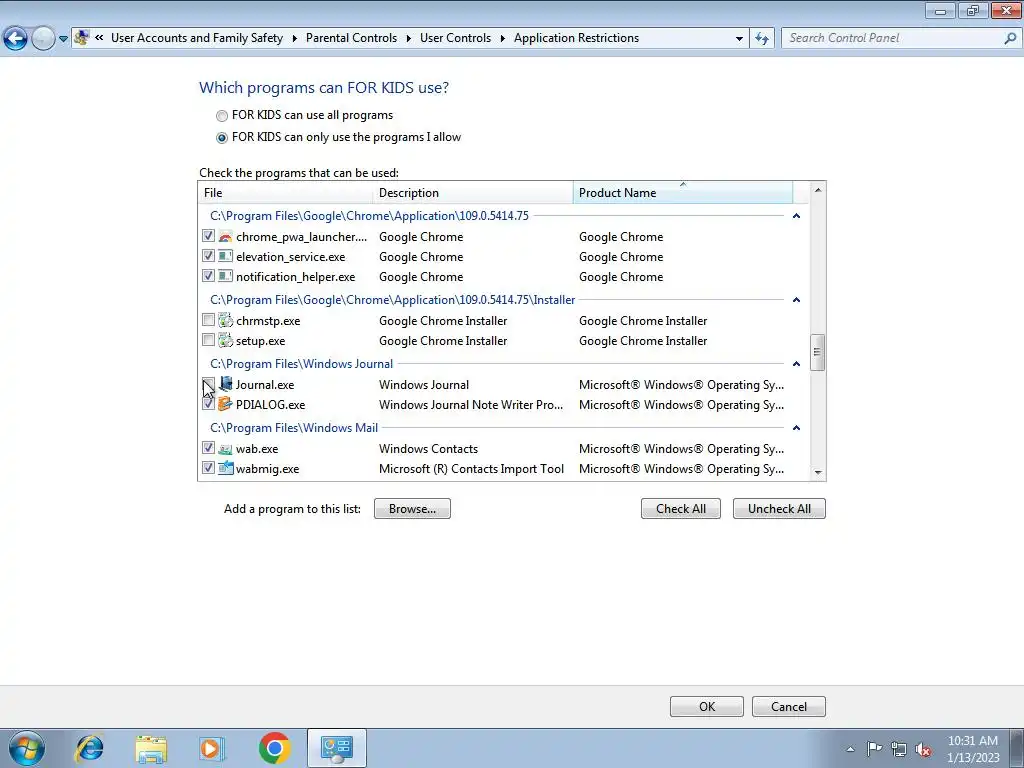Sort by the Product Name column header
Image resolution: width=1024 pixels, height=768 pixels.
(682, 193)
